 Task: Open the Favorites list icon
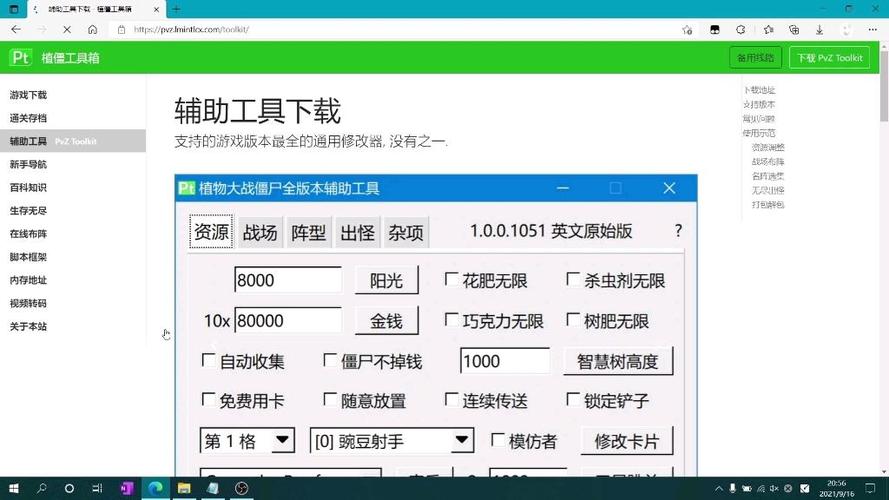[x=768, y=29]
